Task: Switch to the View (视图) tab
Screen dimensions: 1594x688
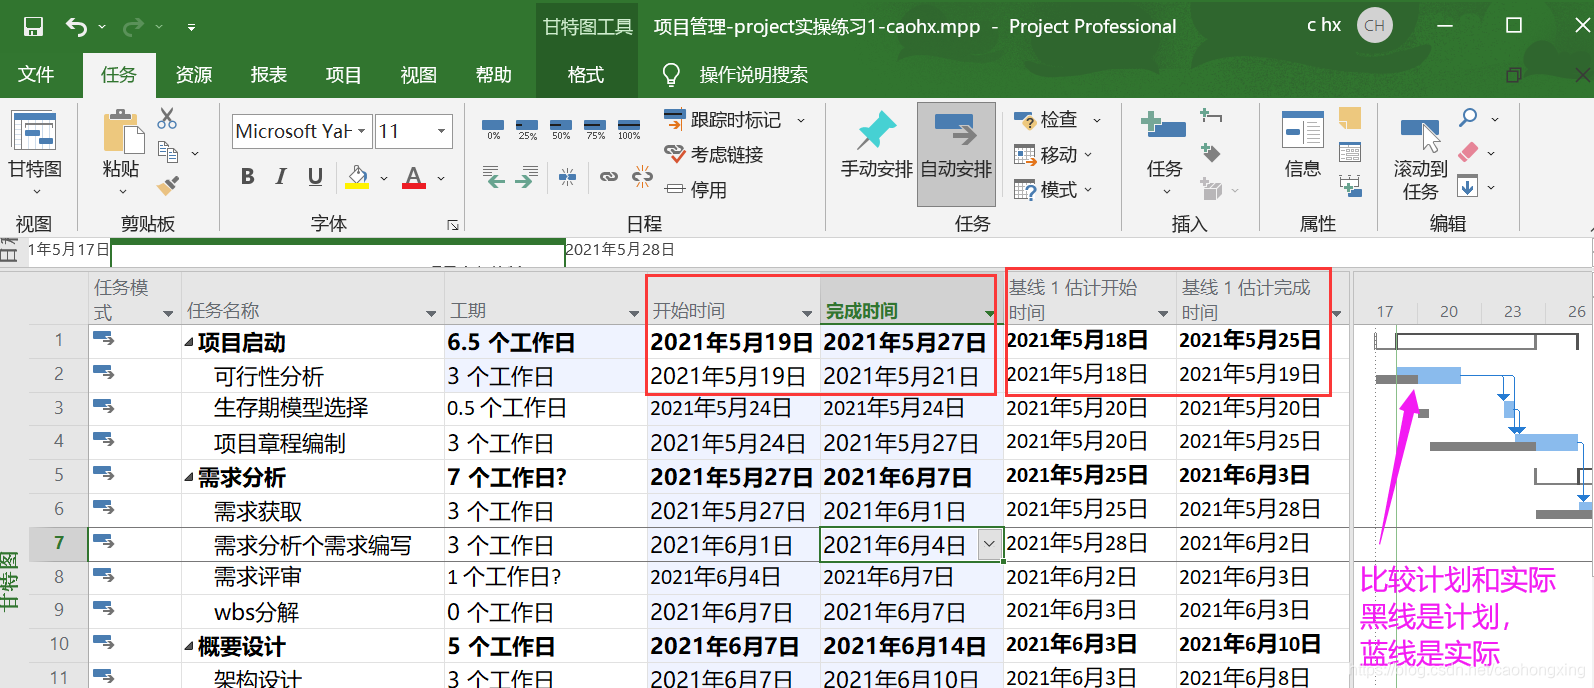Action: pyautogui.click(x=419, y=75)
